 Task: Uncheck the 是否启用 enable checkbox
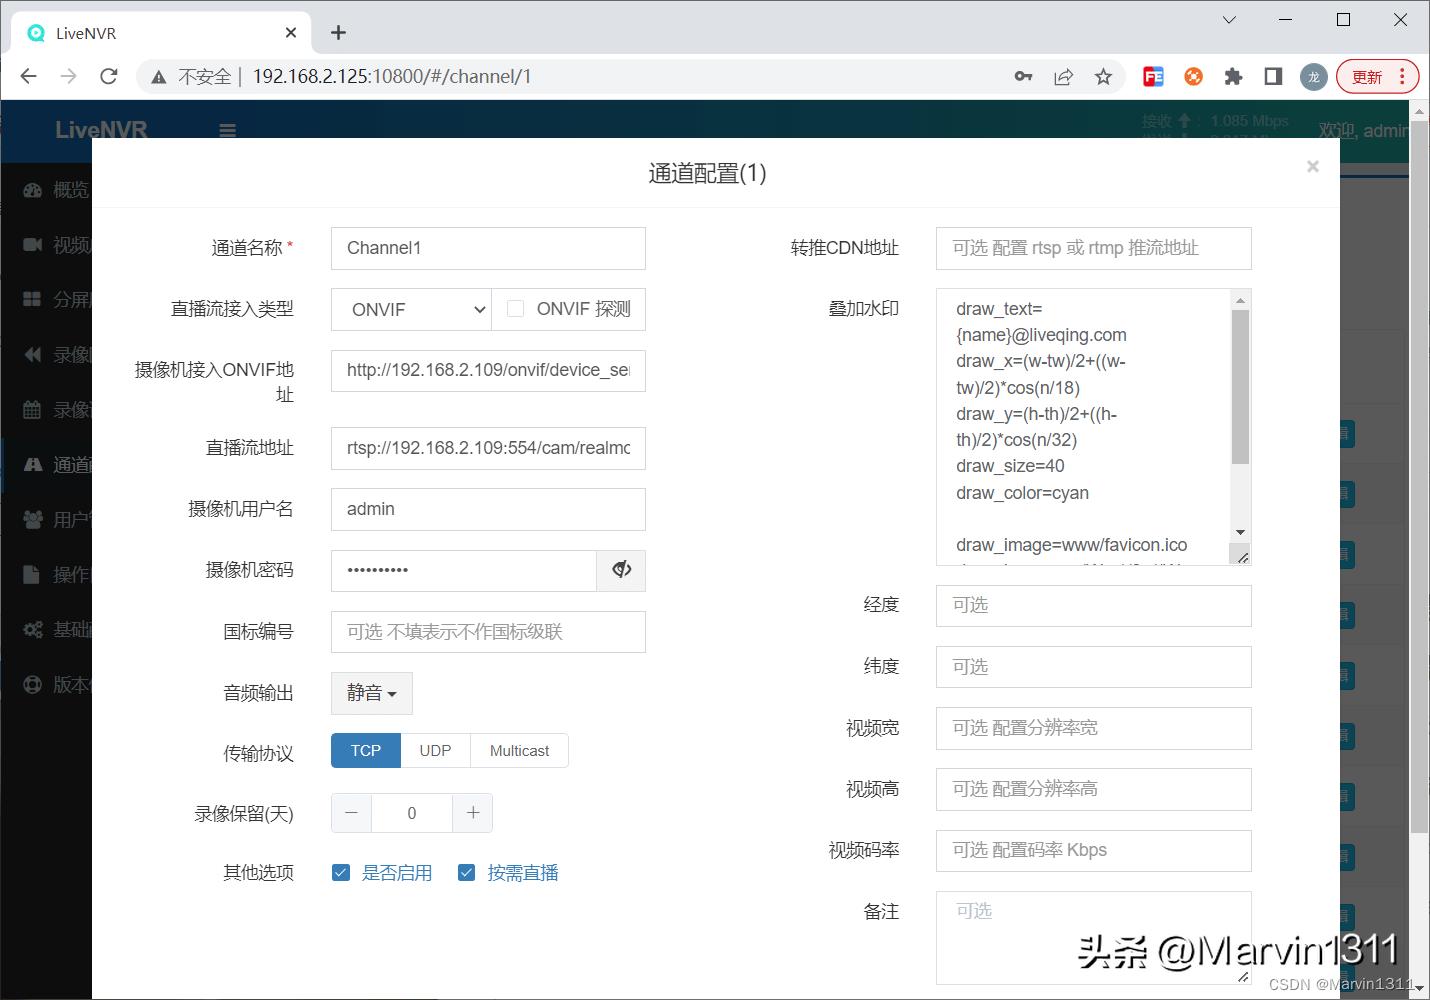pyautogui.click(x=341, y=872)
